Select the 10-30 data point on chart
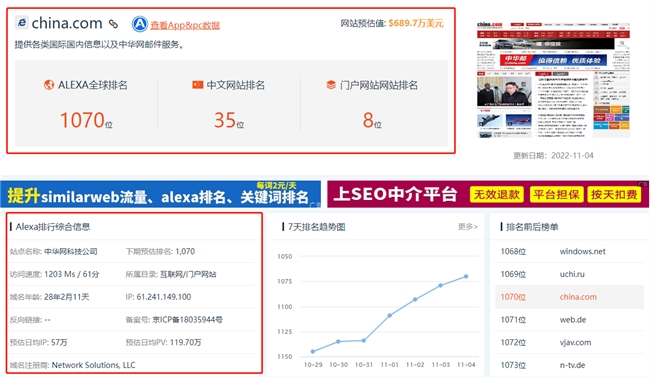Screen dimensions: 650x378 coord(338,342)
